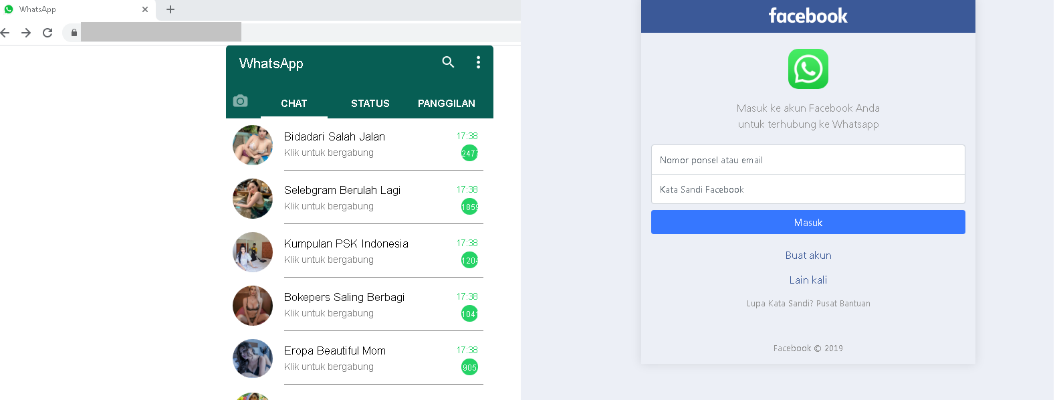Screen dimensions: 1055x400
Task: Open a new browser tab with plus icon
Action: tap(170, 9)
